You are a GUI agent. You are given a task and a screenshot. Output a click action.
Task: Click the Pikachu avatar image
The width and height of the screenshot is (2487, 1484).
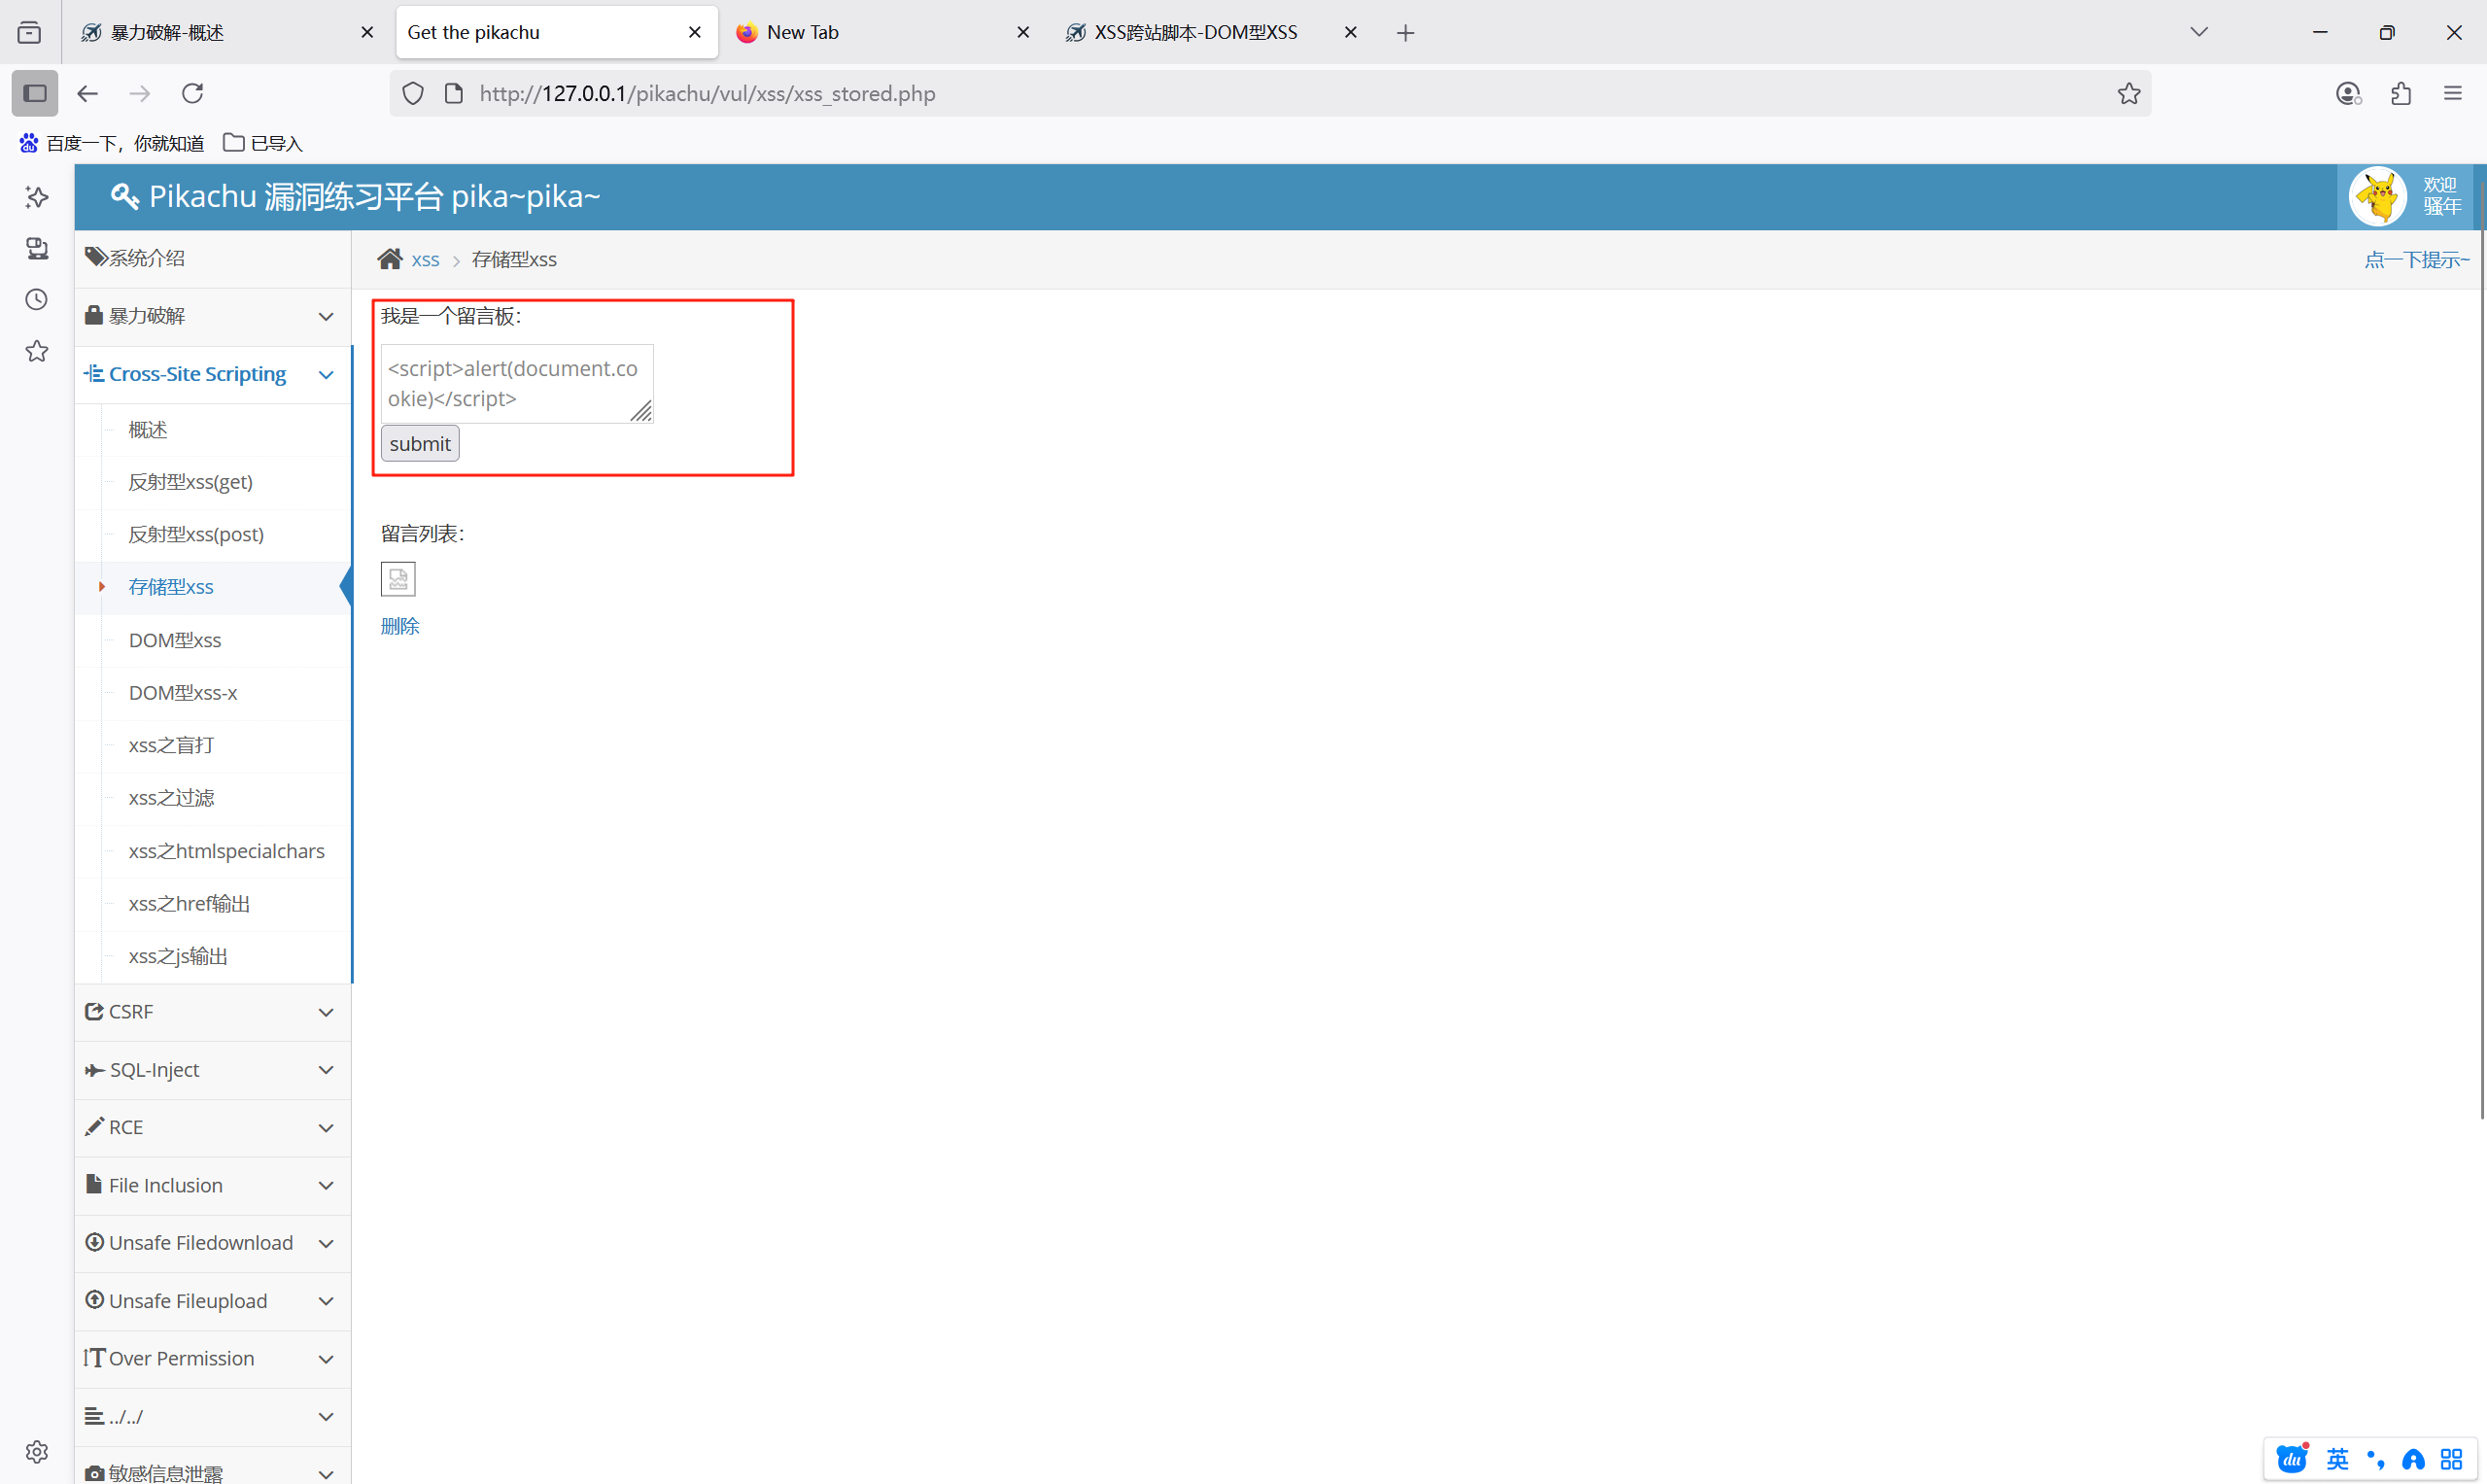click(x=2378, y=196)
